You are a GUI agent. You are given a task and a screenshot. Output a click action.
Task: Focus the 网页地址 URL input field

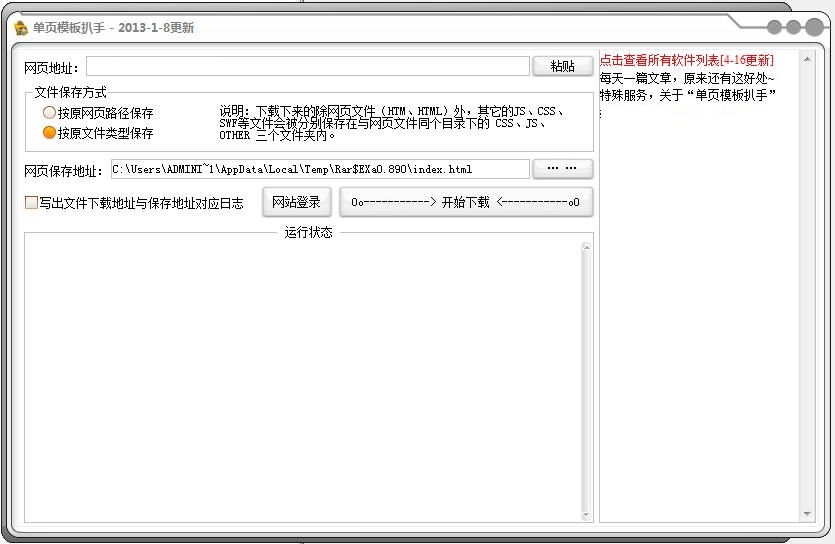tap(308, 67)
